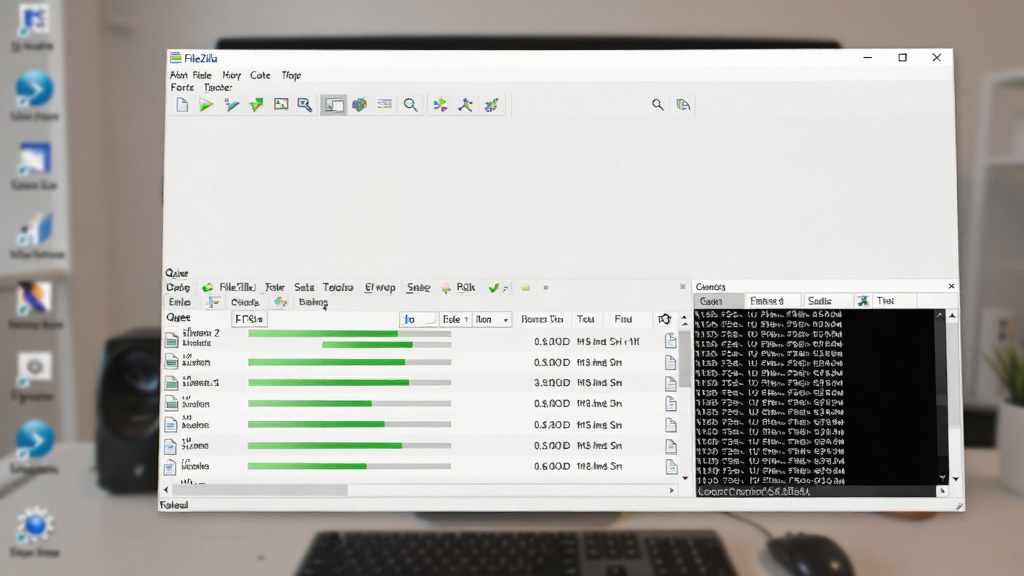Click the document icon on the 0.60OD row
Image resolution: width=1024 pixels, height=576 pixels.
(671, 466)
